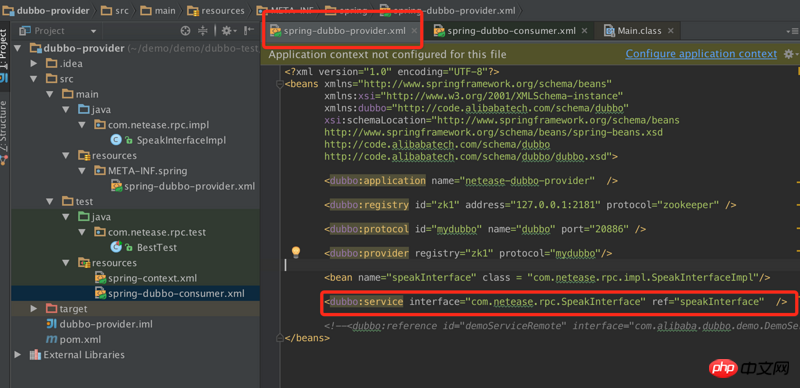Select spring-dubbo-provider.xml in the project tree
This screenshot has width=800, height=388.
189,186
